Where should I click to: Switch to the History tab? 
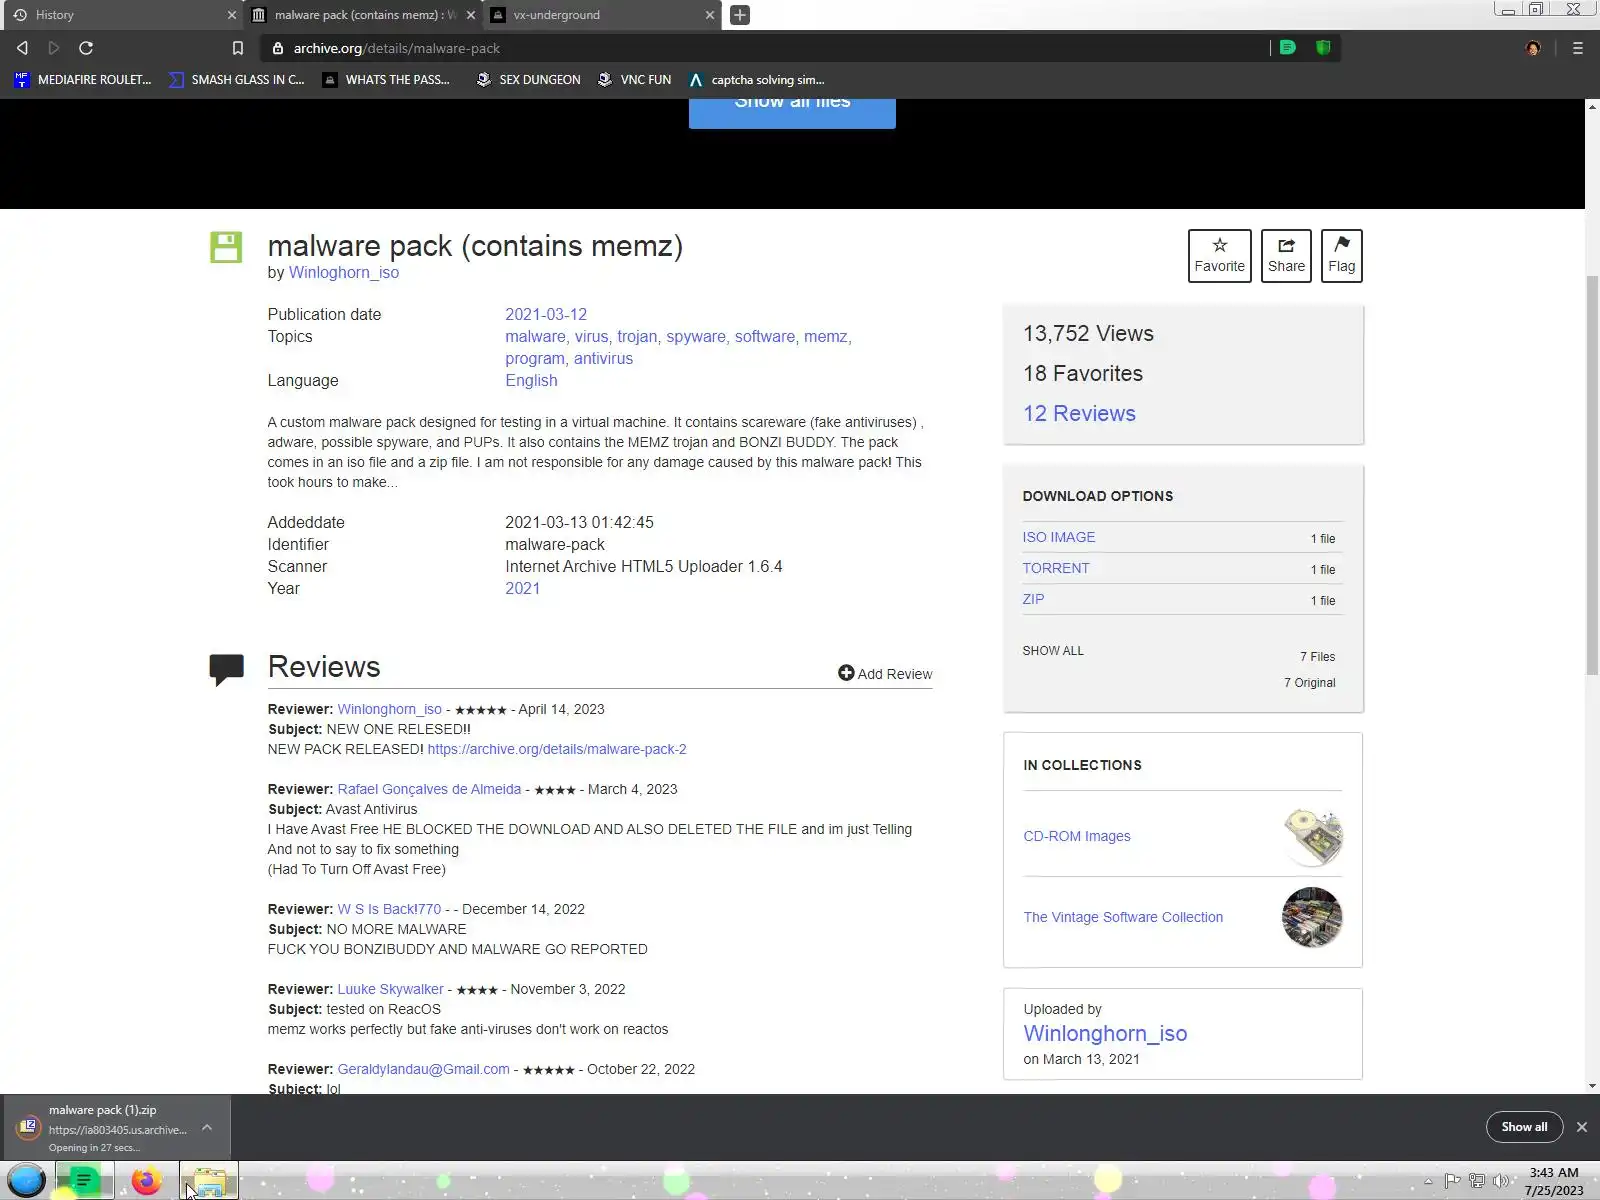pos(121,15)
